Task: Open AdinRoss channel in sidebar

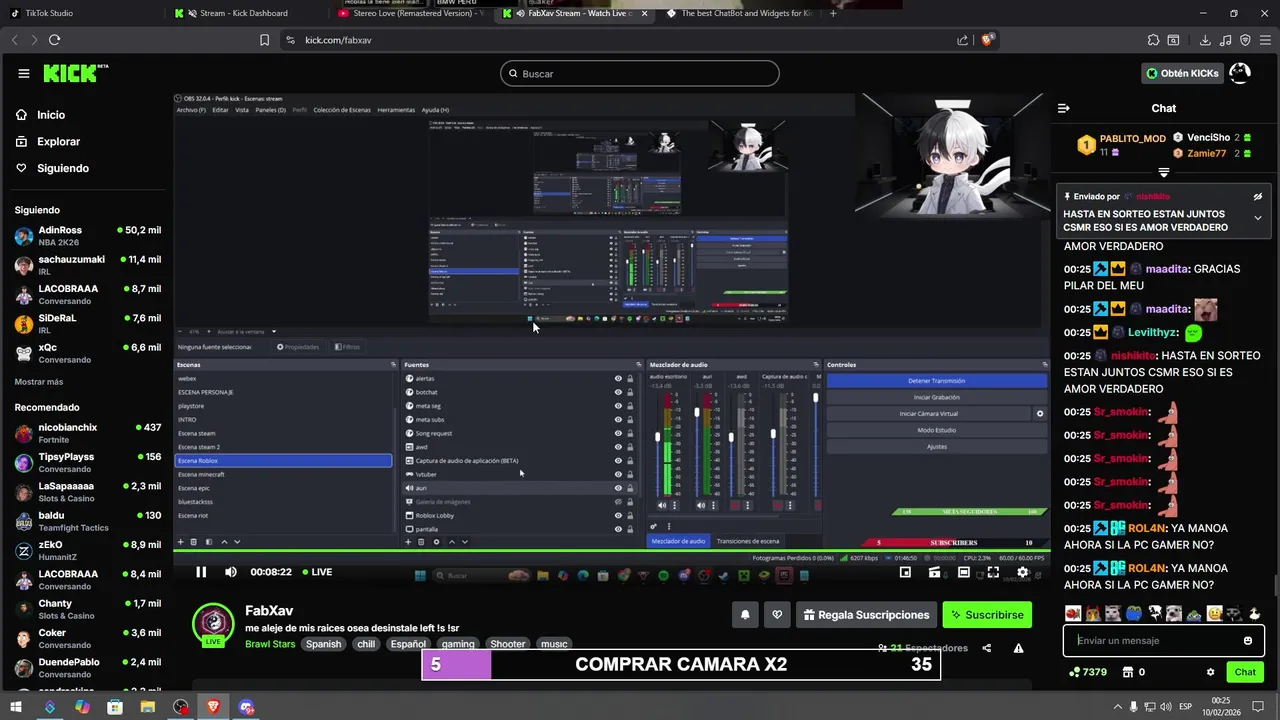Action: click(88, 236)
